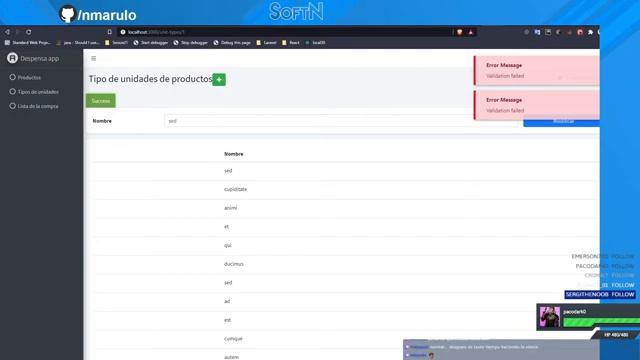This screenshot has width=640, height=360.
Task: Click the green Success button
Action: click(x=101, y=101)
